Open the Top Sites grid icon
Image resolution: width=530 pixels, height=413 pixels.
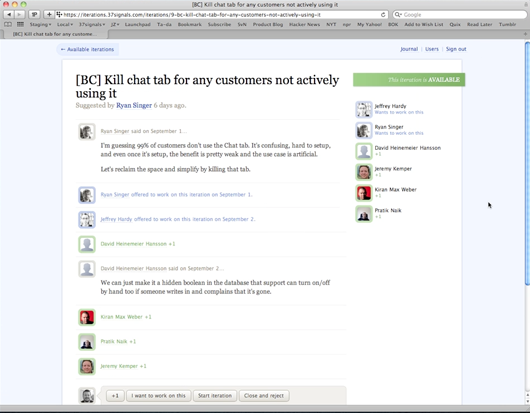pyautogui.click(x=20, y=24)
